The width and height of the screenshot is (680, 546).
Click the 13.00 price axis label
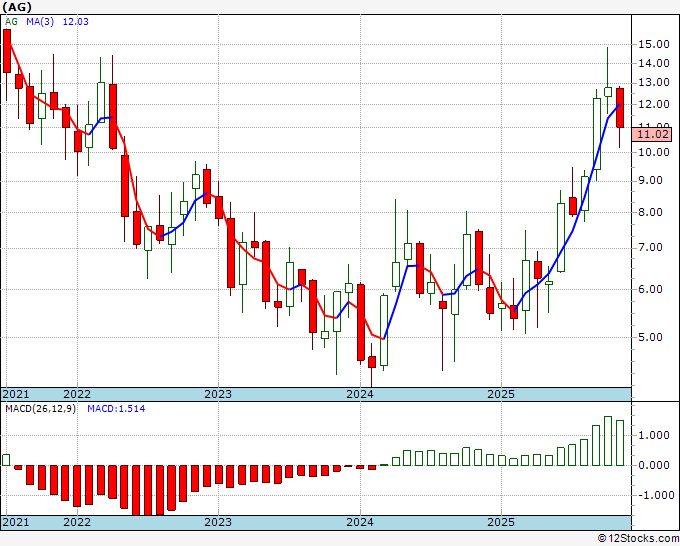click(x=653, y=82)
